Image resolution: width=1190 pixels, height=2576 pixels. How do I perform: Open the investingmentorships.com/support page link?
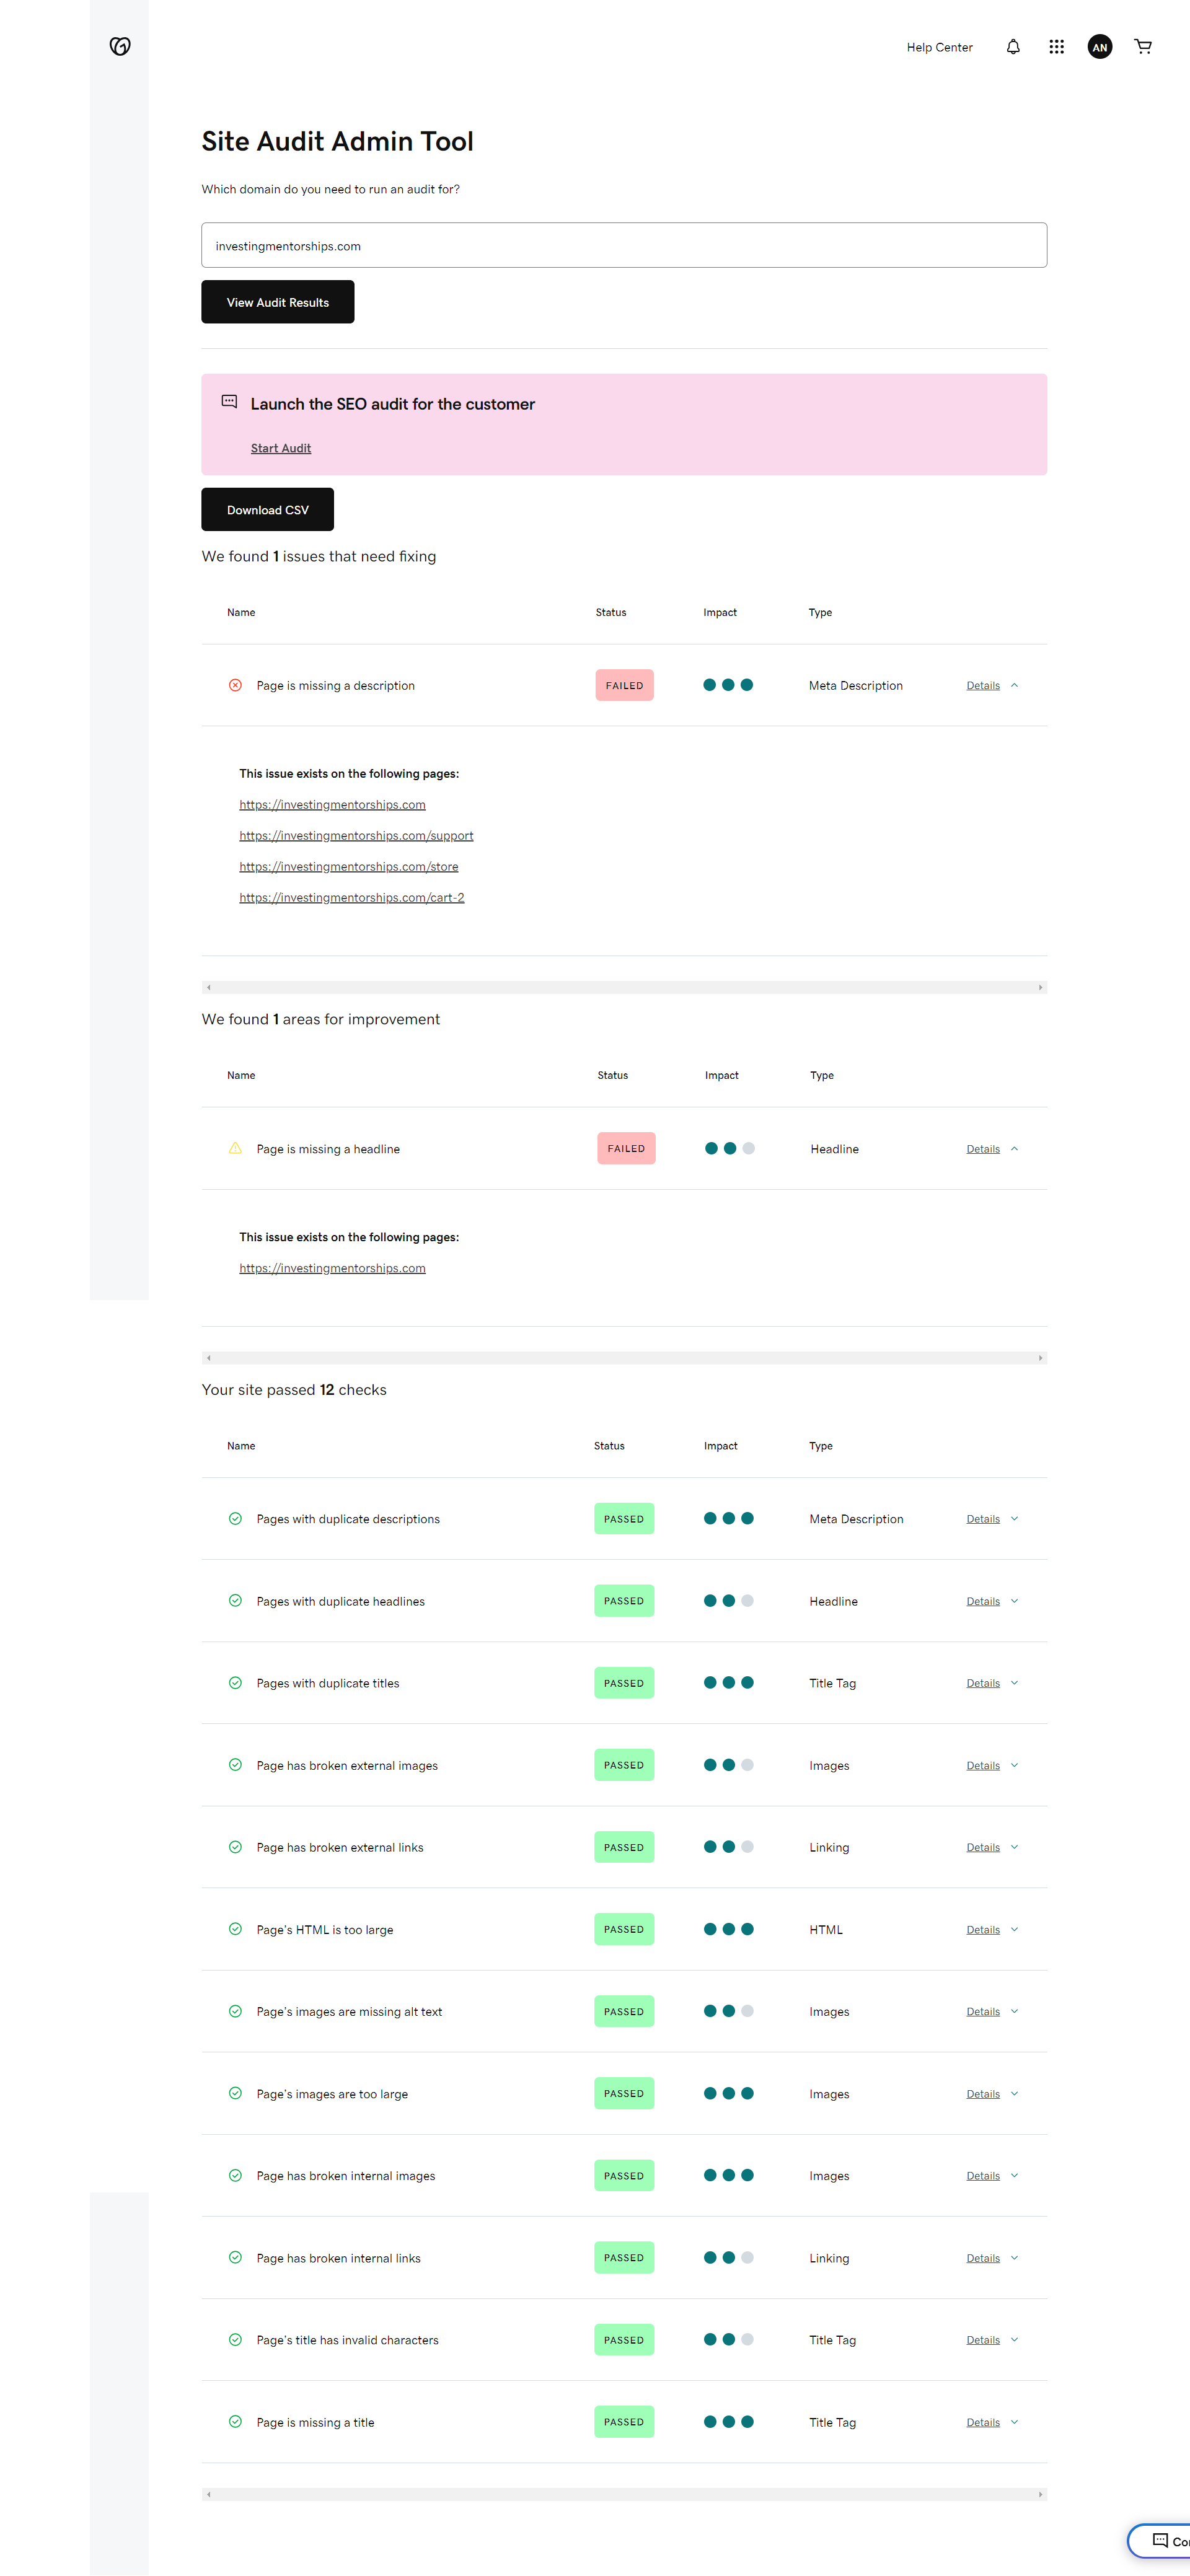tap(356, 836)
